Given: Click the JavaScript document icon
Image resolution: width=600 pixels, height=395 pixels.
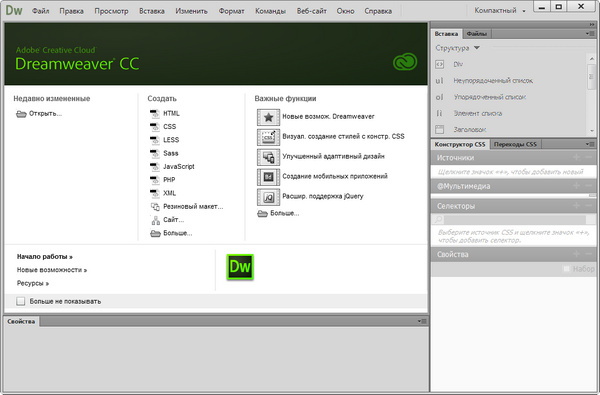Looking at the screenshot, I should click(155, 166).
